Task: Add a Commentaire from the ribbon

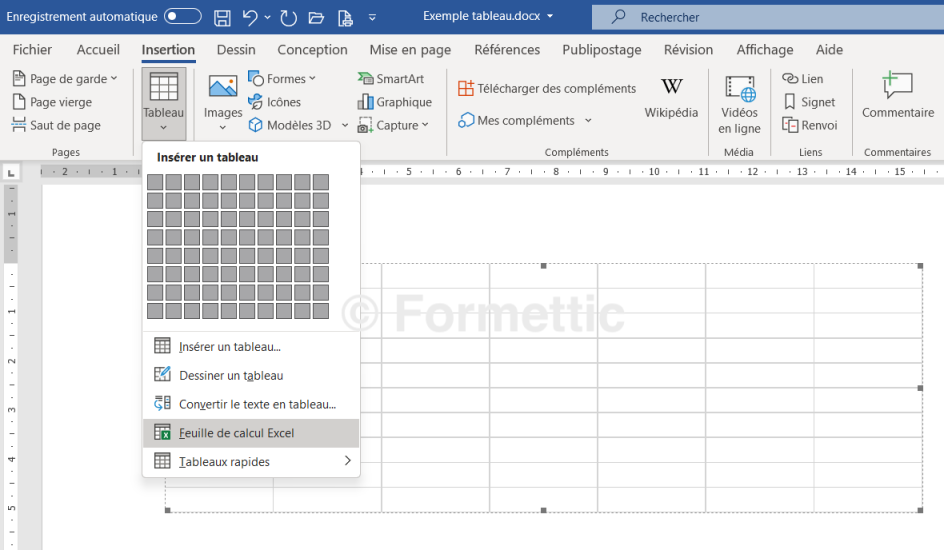Action: (897, 96)
